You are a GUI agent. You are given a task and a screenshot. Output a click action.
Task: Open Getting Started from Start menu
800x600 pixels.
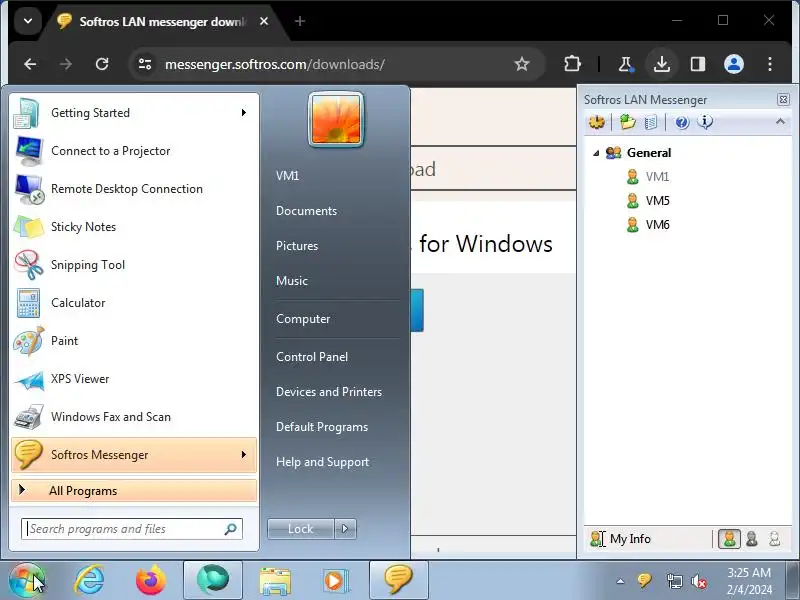point(134,113)
